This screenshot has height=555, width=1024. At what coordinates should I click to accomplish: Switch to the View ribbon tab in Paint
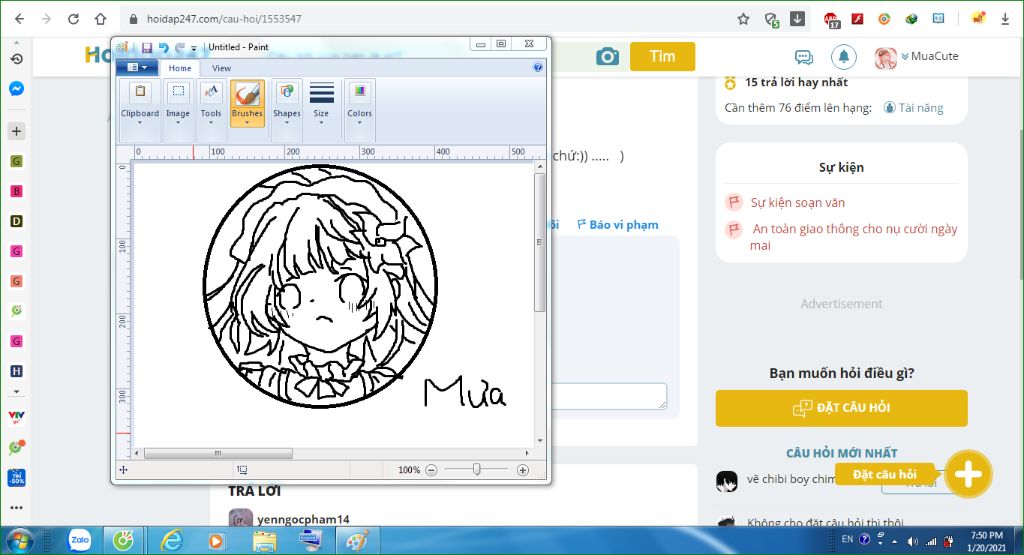click(221, 68)
